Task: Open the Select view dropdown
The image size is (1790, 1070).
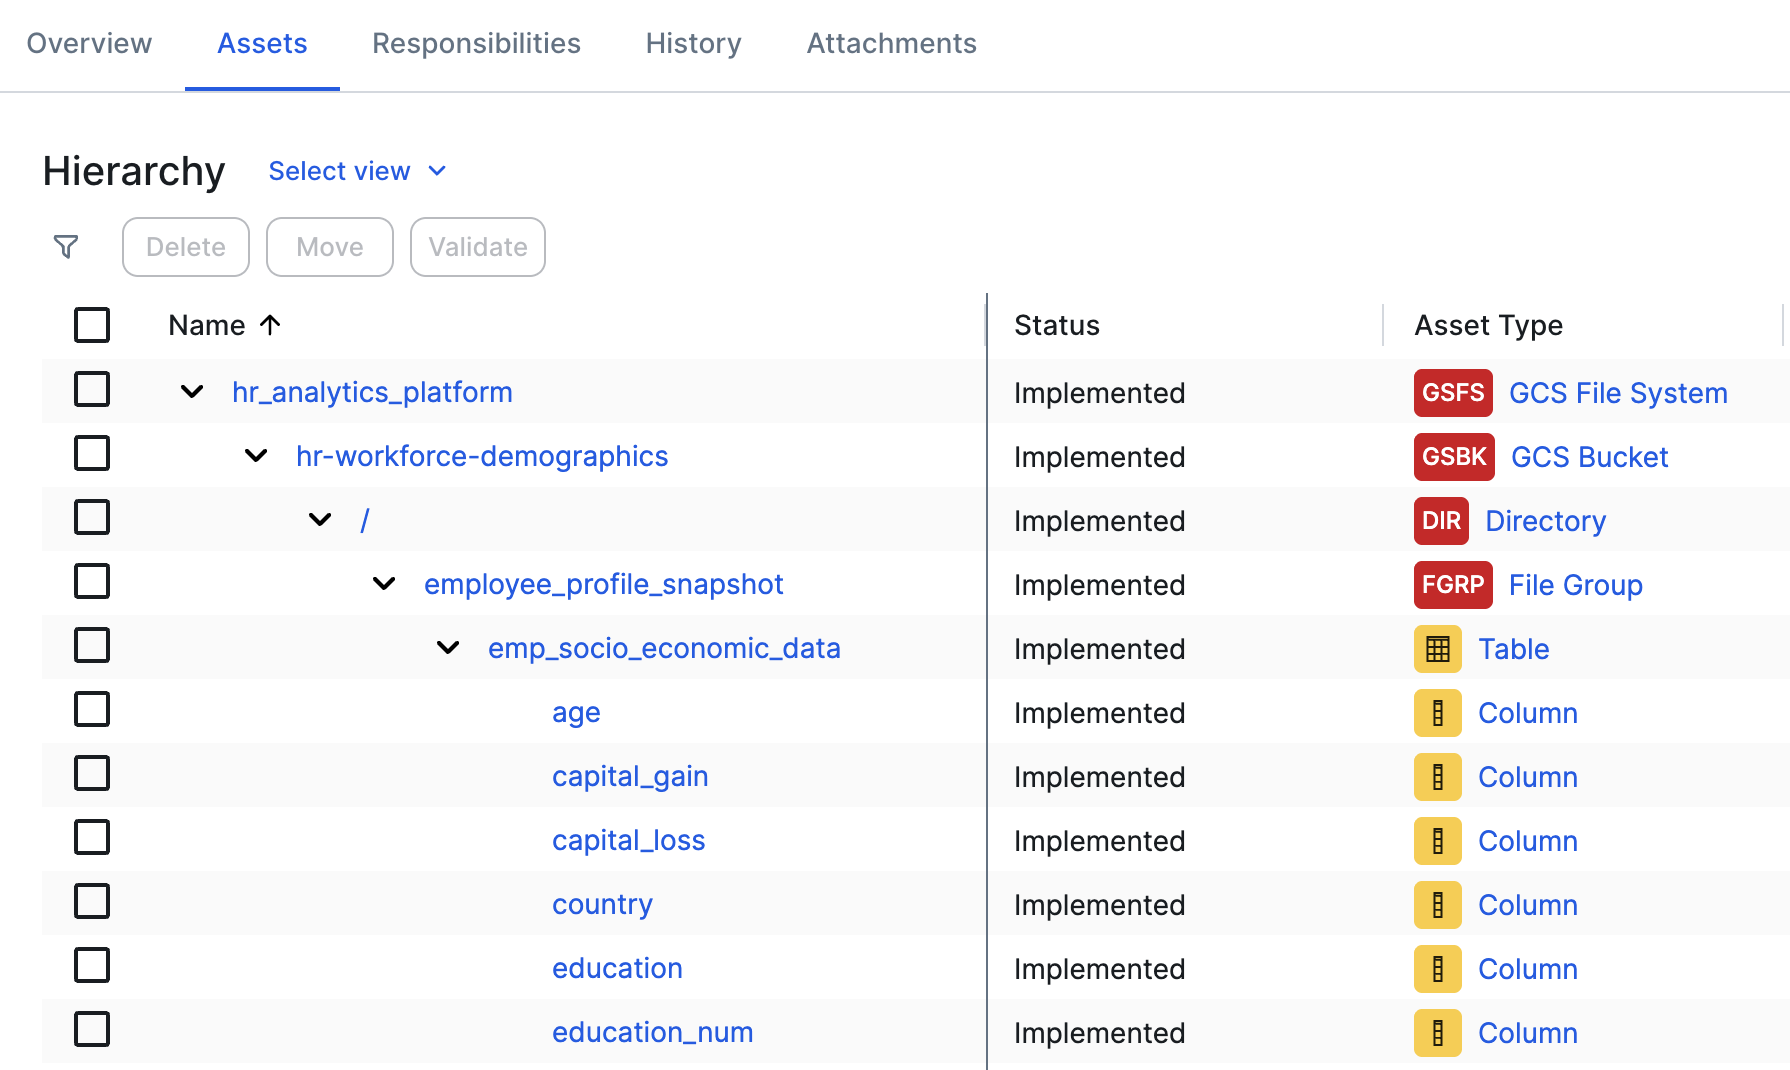Action: (357, 171)
